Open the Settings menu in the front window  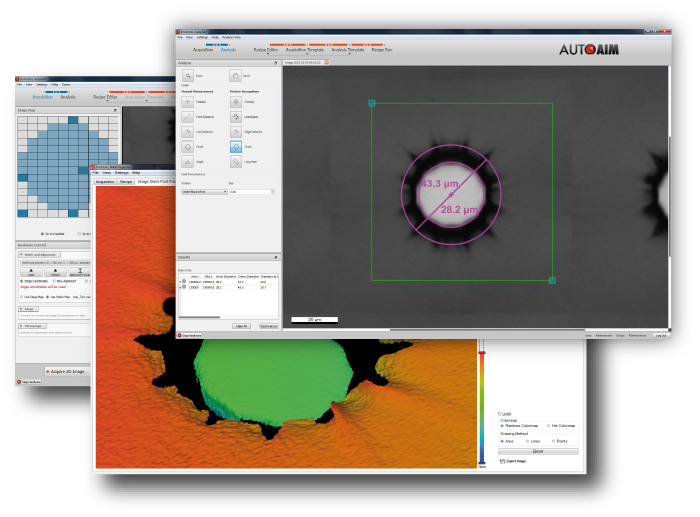click(x=202, y=37)
